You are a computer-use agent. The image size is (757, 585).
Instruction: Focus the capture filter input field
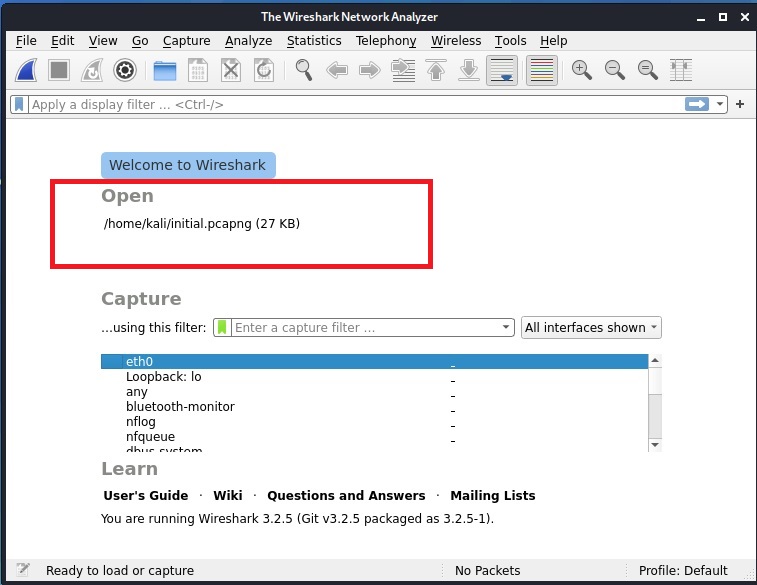point(365,327)
